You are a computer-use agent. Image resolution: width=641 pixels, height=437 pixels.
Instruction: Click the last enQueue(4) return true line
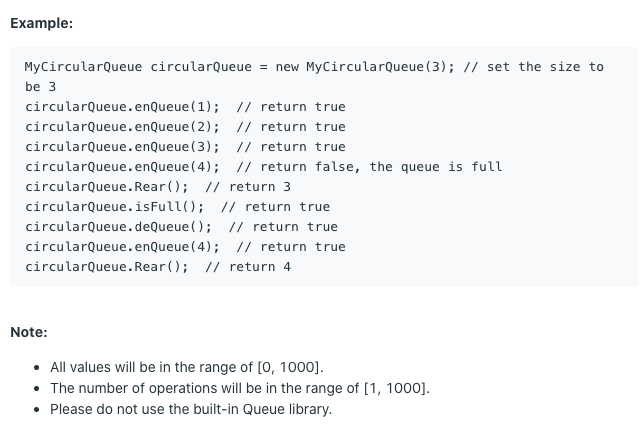click(x=185, y=247)
